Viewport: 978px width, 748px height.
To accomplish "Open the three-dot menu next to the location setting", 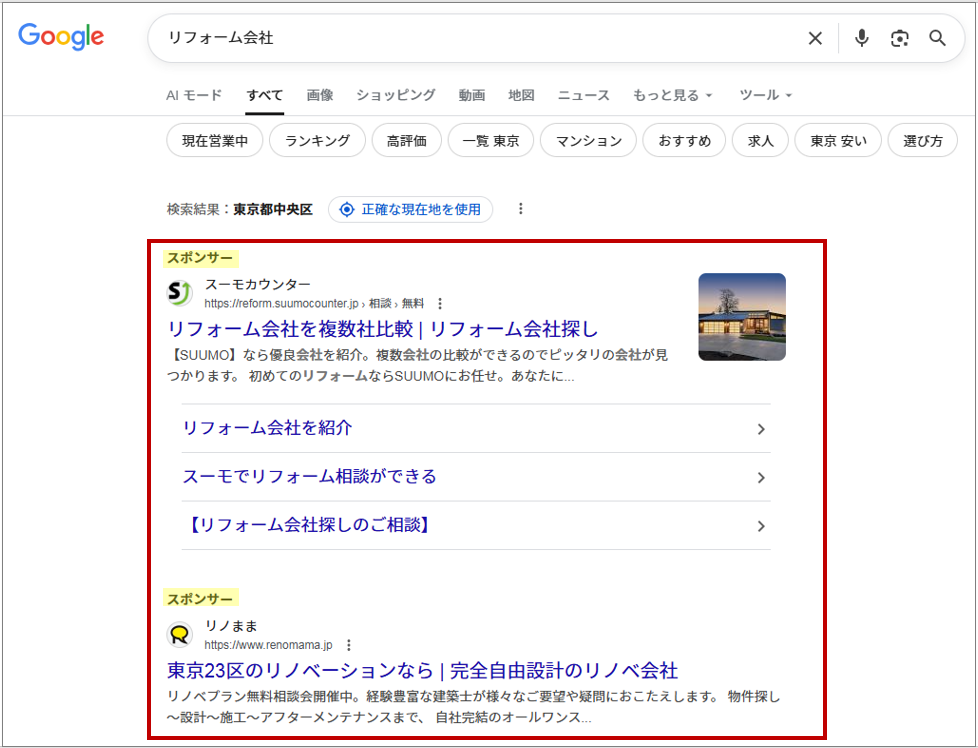I will coord(520,209).
